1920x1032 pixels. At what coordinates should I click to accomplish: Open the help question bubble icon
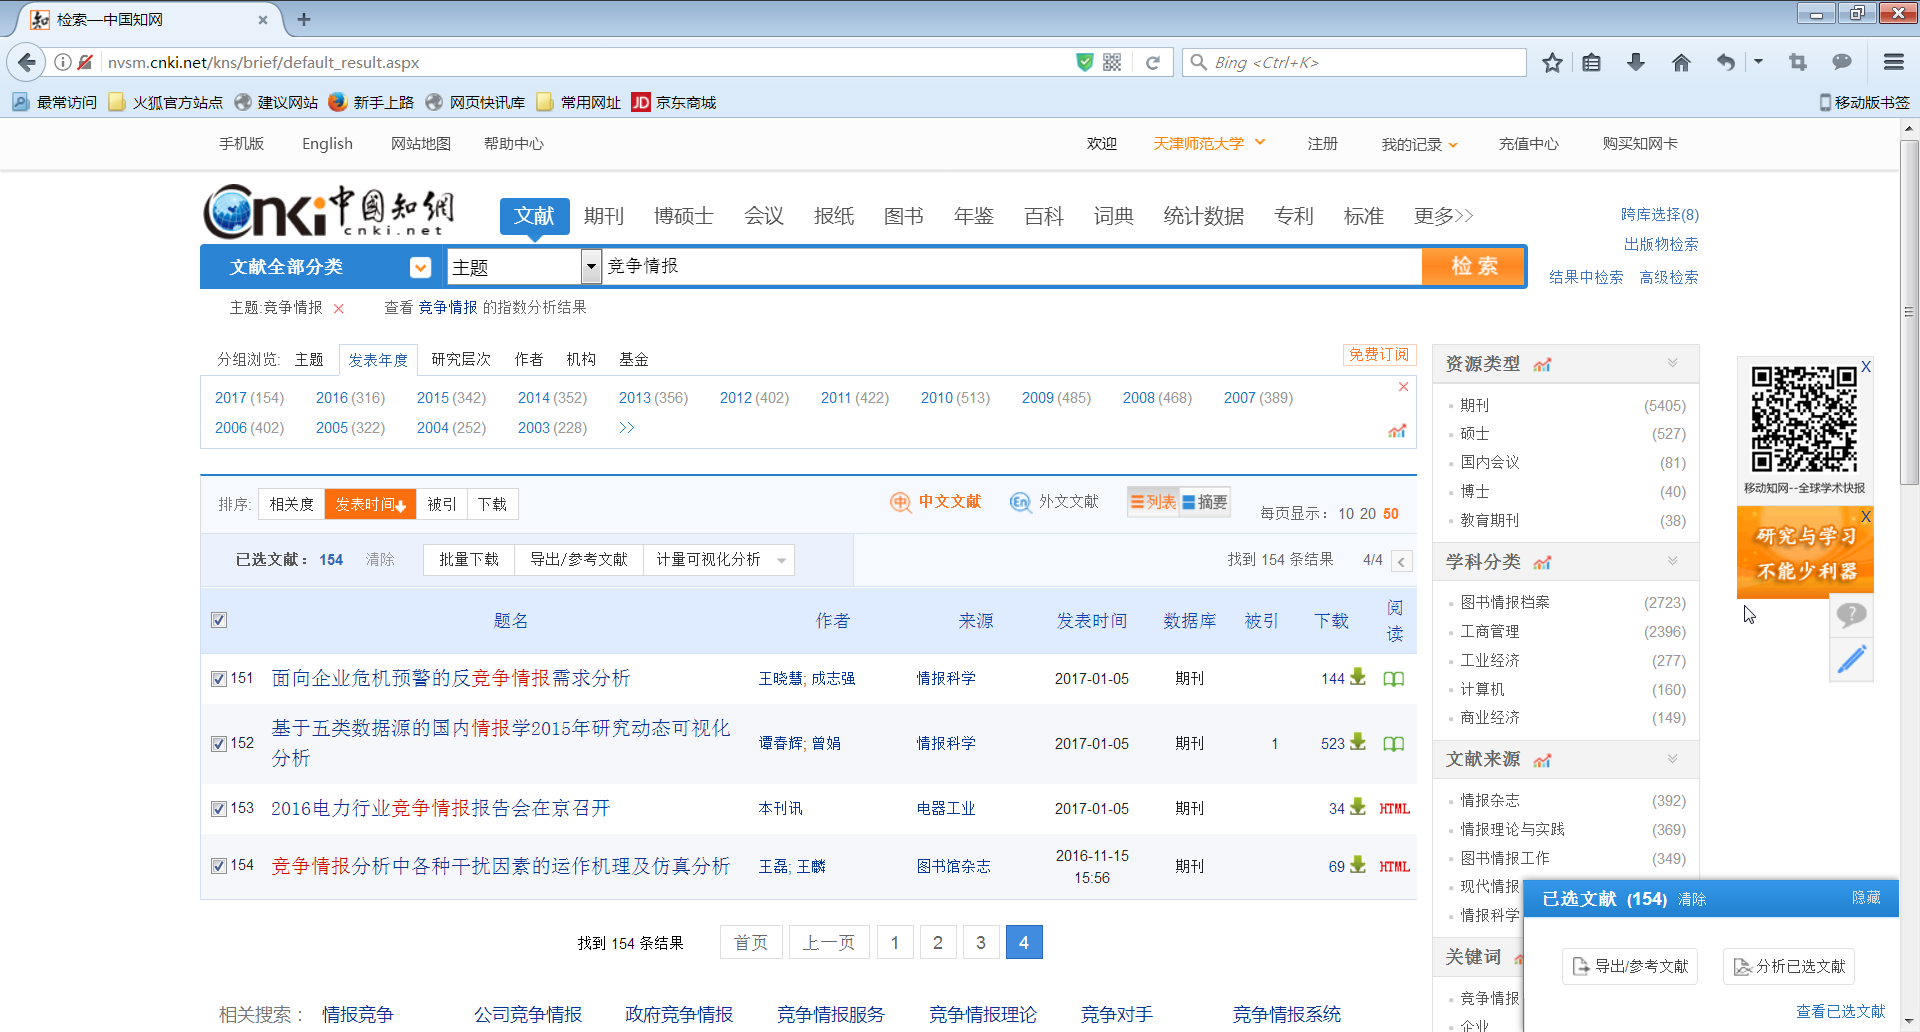coord(1851,614)
